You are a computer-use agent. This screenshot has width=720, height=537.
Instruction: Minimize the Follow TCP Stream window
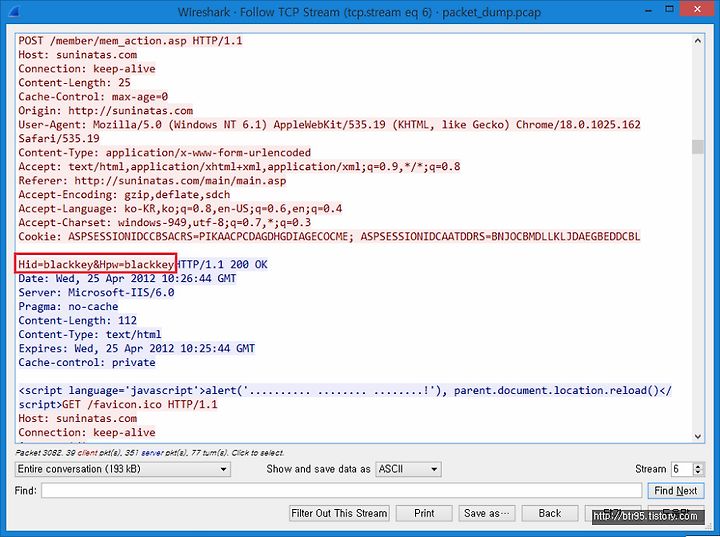click(649, 11)
